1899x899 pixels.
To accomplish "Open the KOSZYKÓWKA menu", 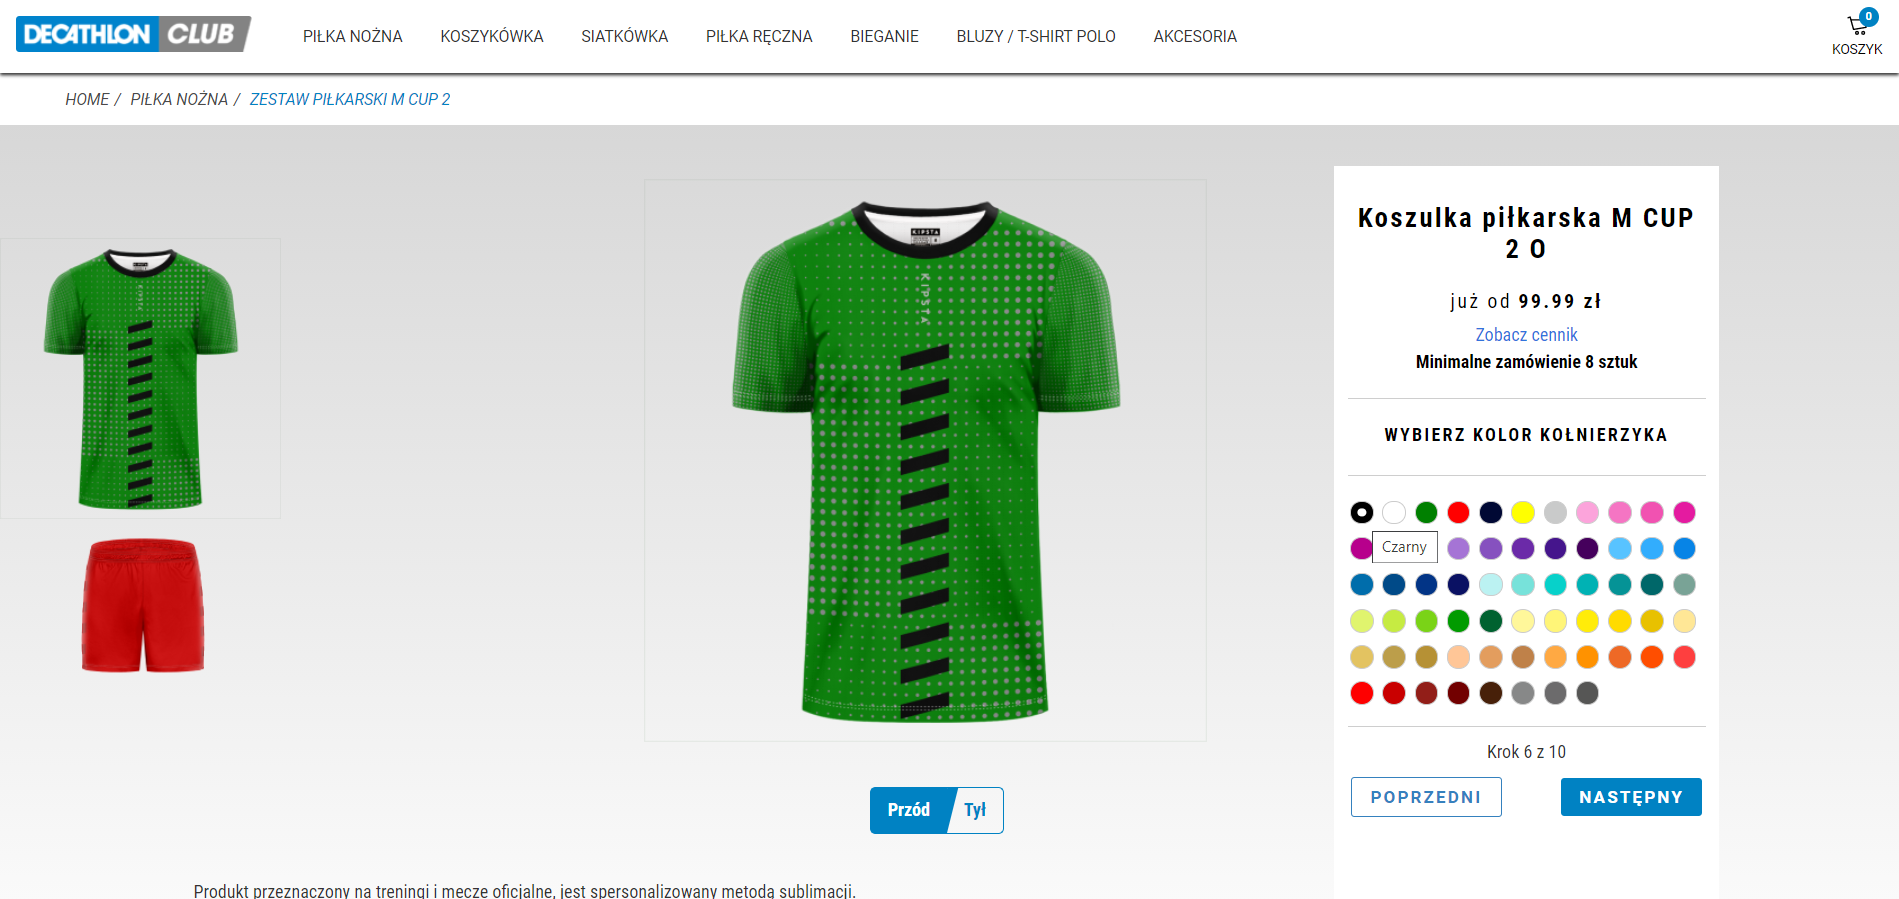I will [x=492, y=36].
